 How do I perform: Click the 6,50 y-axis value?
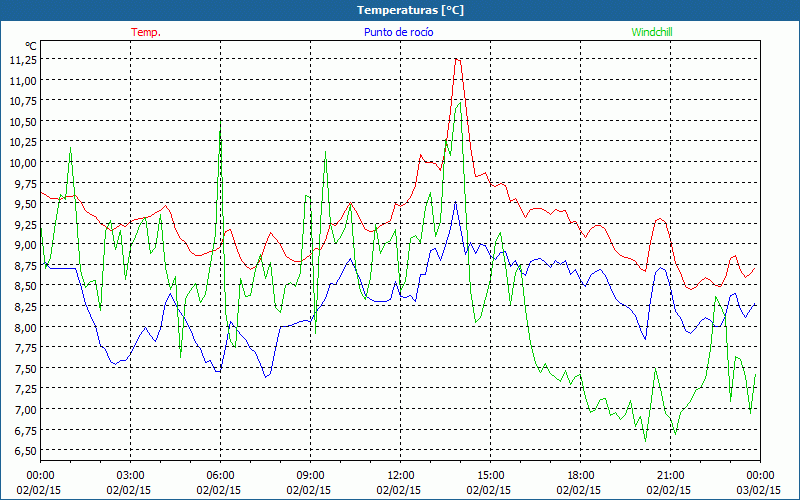click(26, 451)
